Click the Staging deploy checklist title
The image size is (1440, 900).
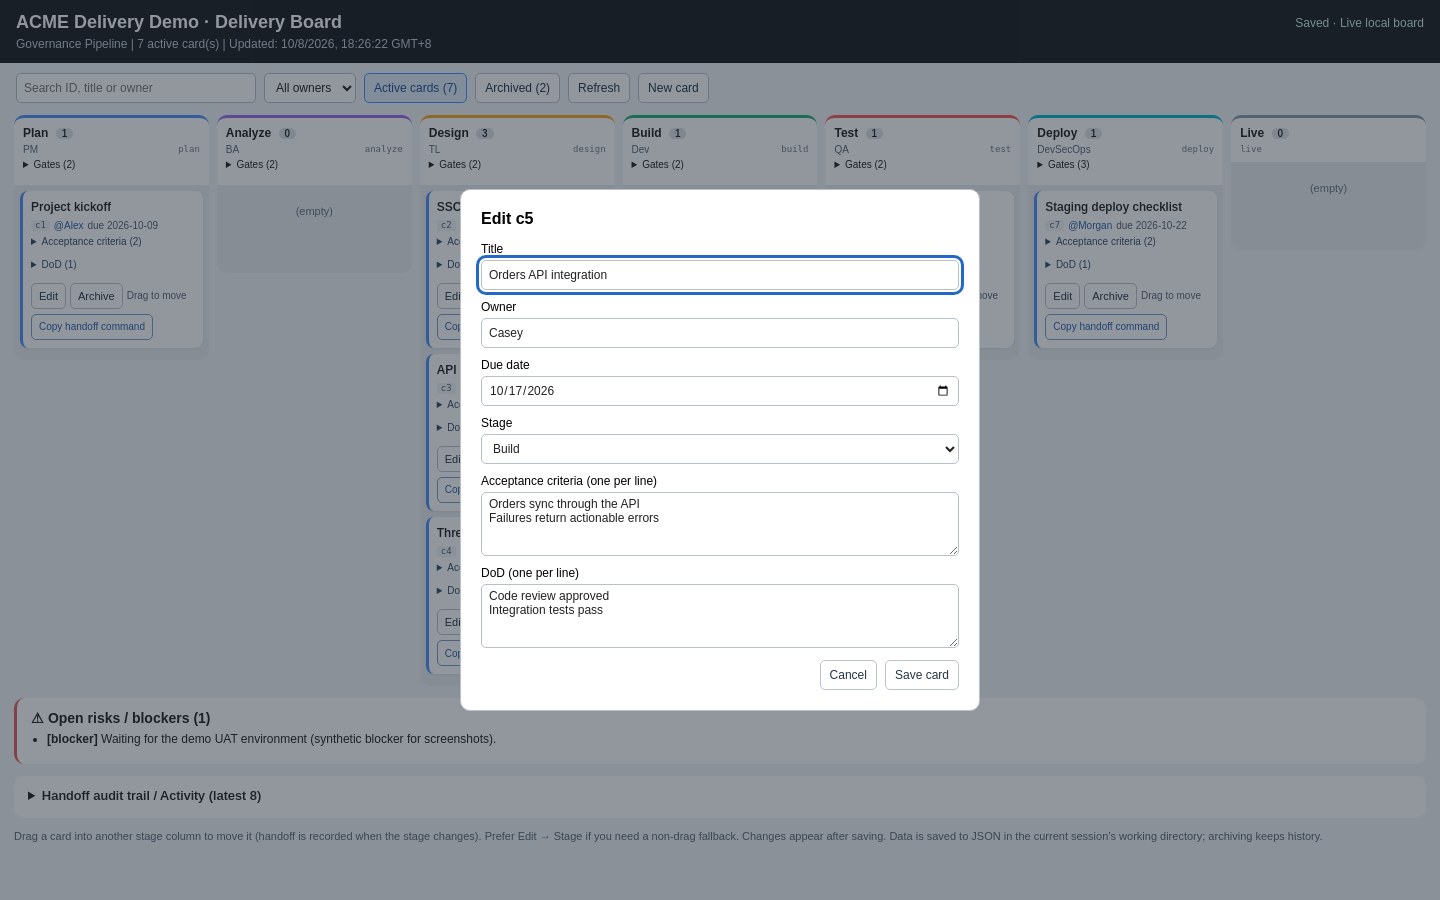(1113, 207)
